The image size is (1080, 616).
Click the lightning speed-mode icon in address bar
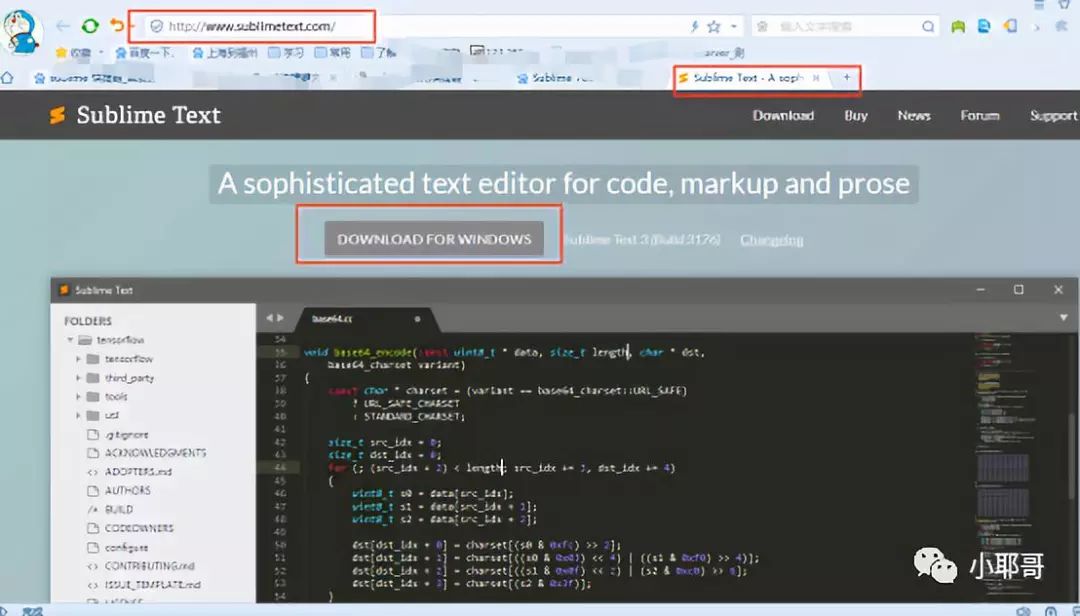pyautogui.click(x=694, y=27)
